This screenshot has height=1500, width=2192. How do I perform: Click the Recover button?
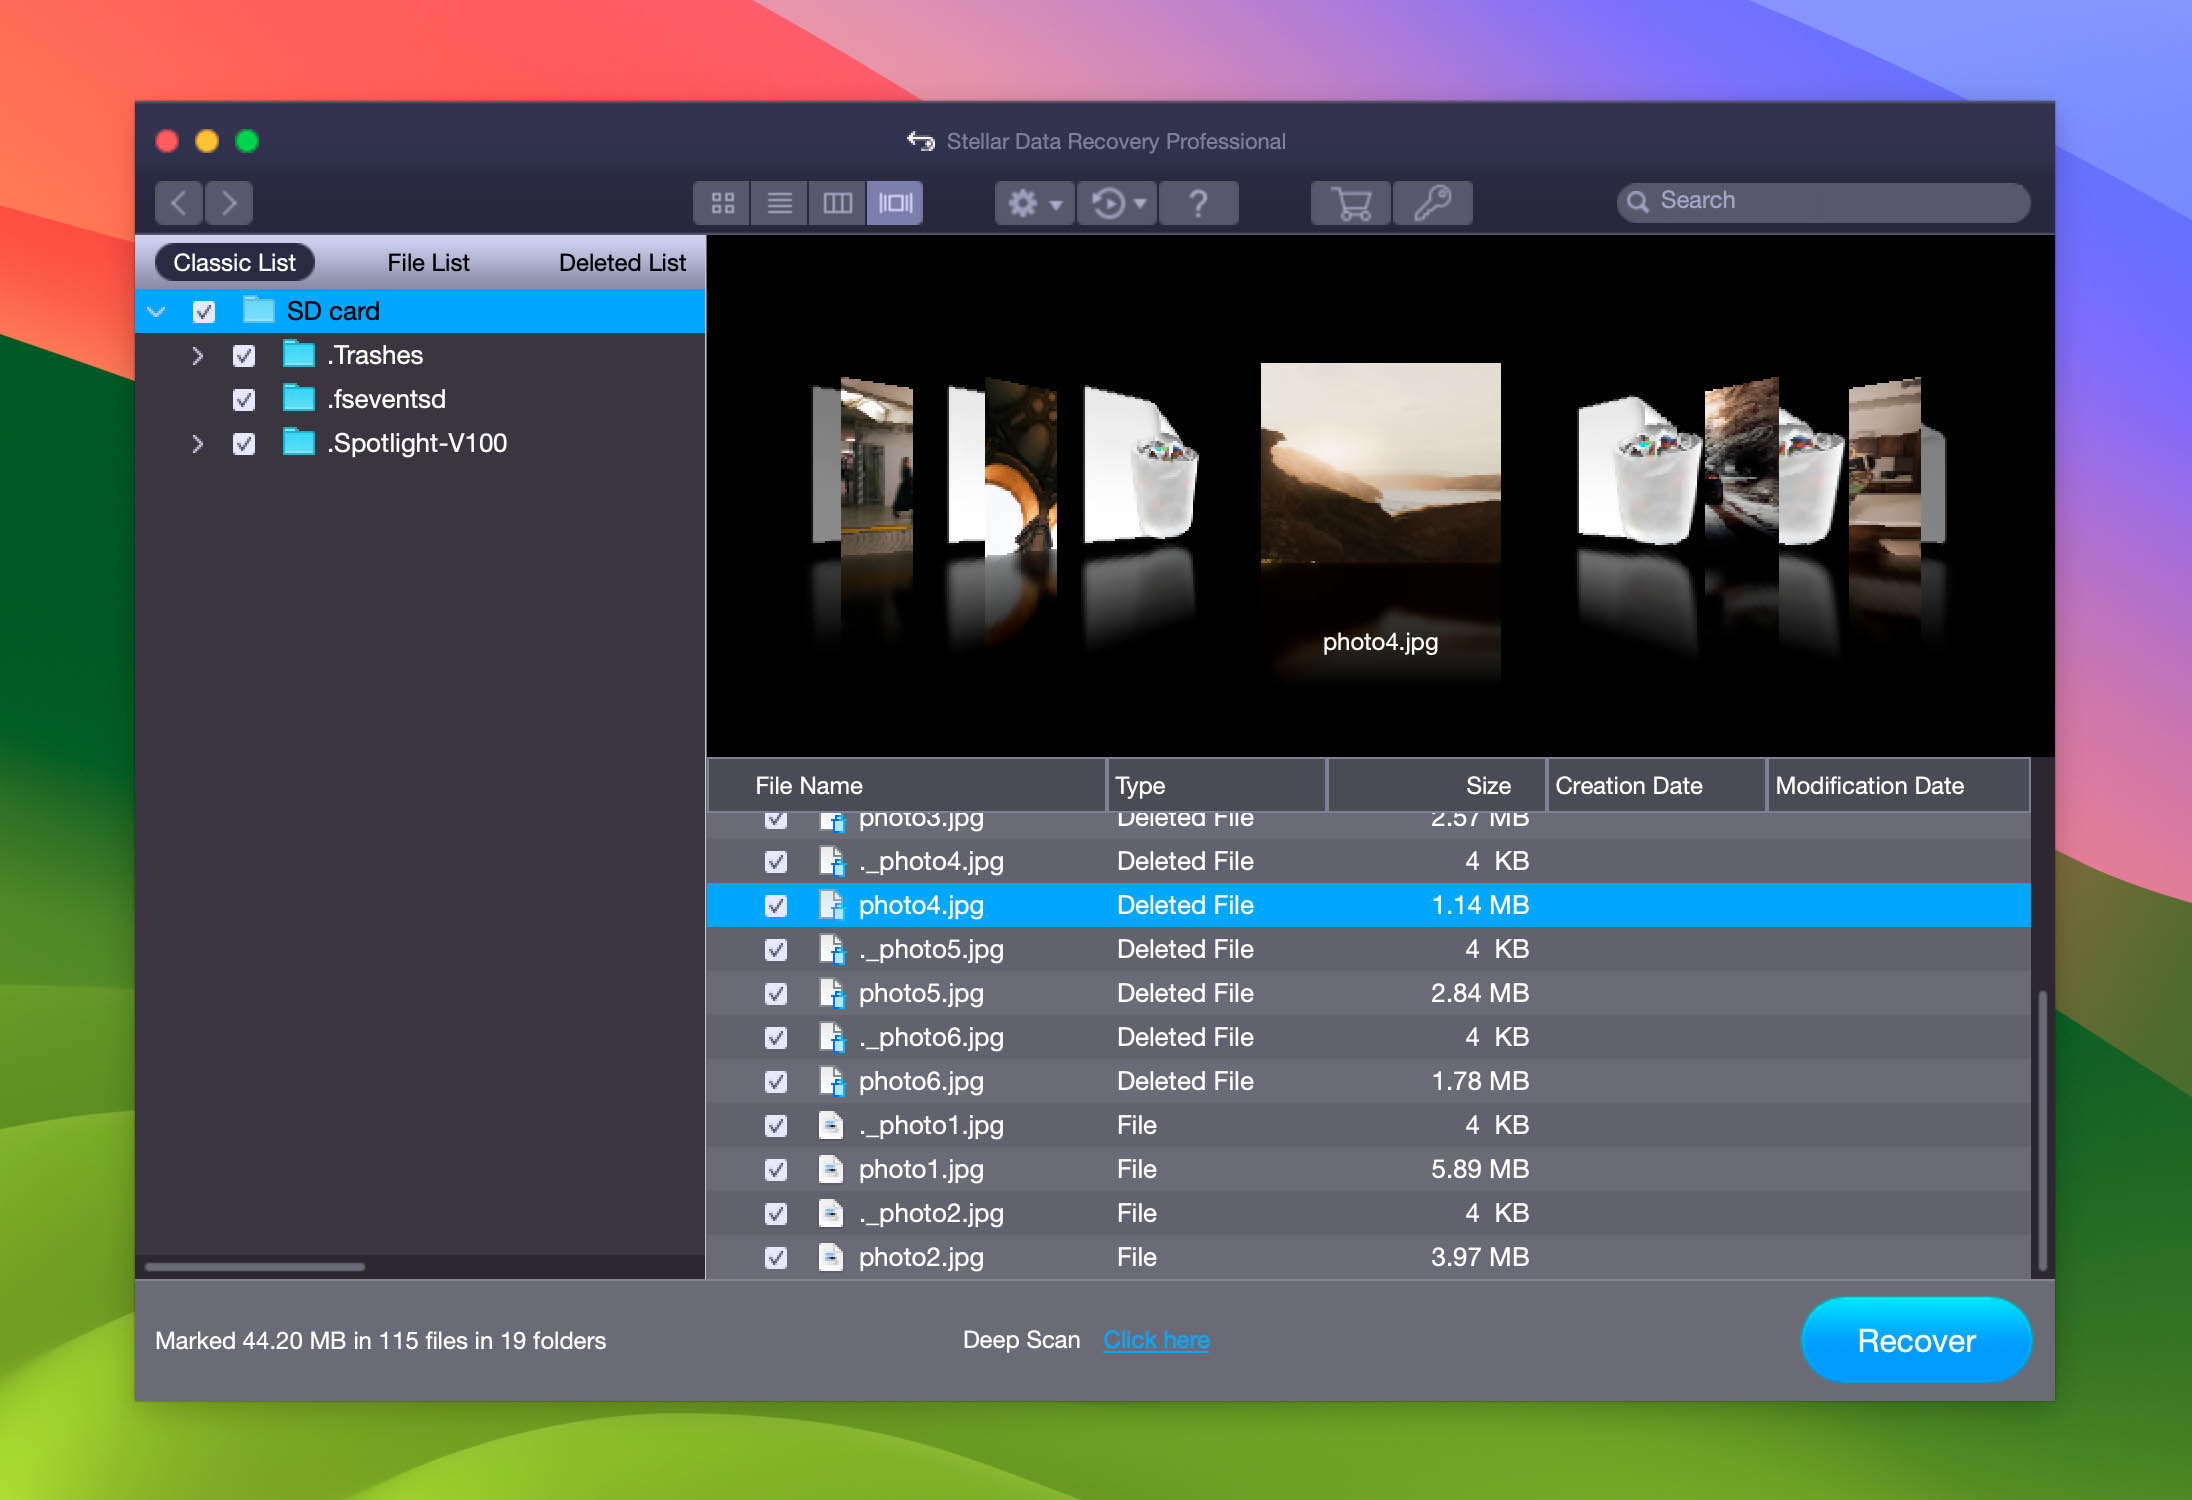point(1916,1341)
